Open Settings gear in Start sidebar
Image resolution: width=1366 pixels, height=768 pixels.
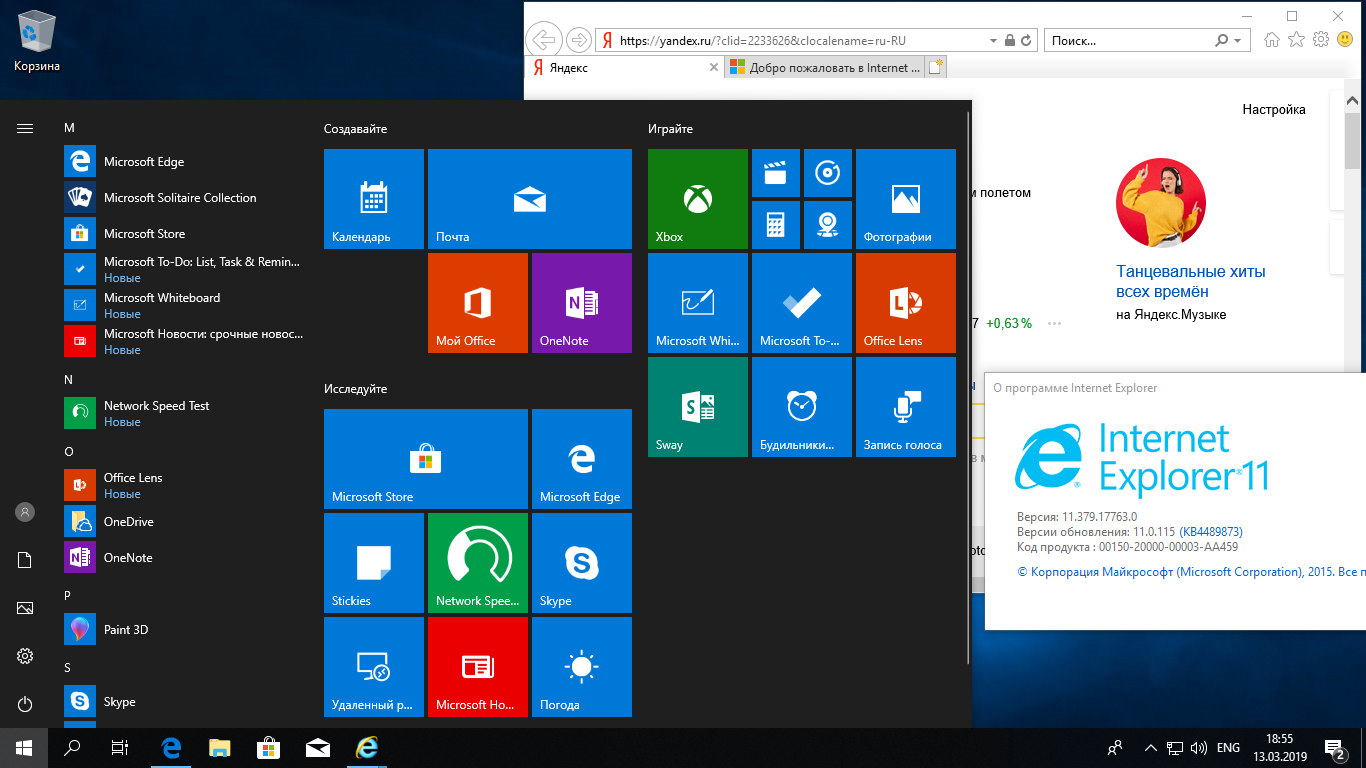(x=25, y=656)
